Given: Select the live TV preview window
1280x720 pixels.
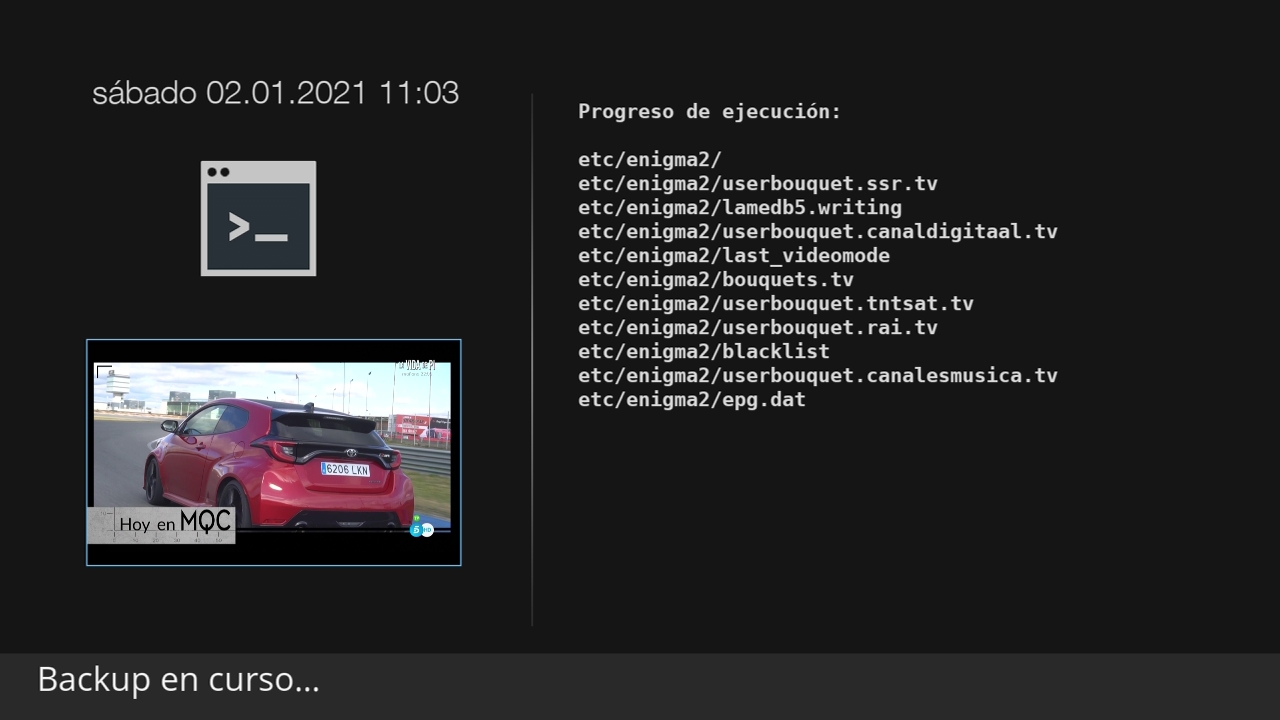Looking at the screenshot, I should coord(273,452).
